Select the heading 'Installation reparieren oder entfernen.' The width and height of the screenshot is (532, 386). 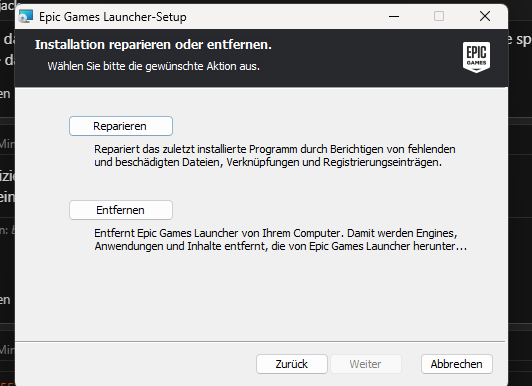(x=153, y=44)
